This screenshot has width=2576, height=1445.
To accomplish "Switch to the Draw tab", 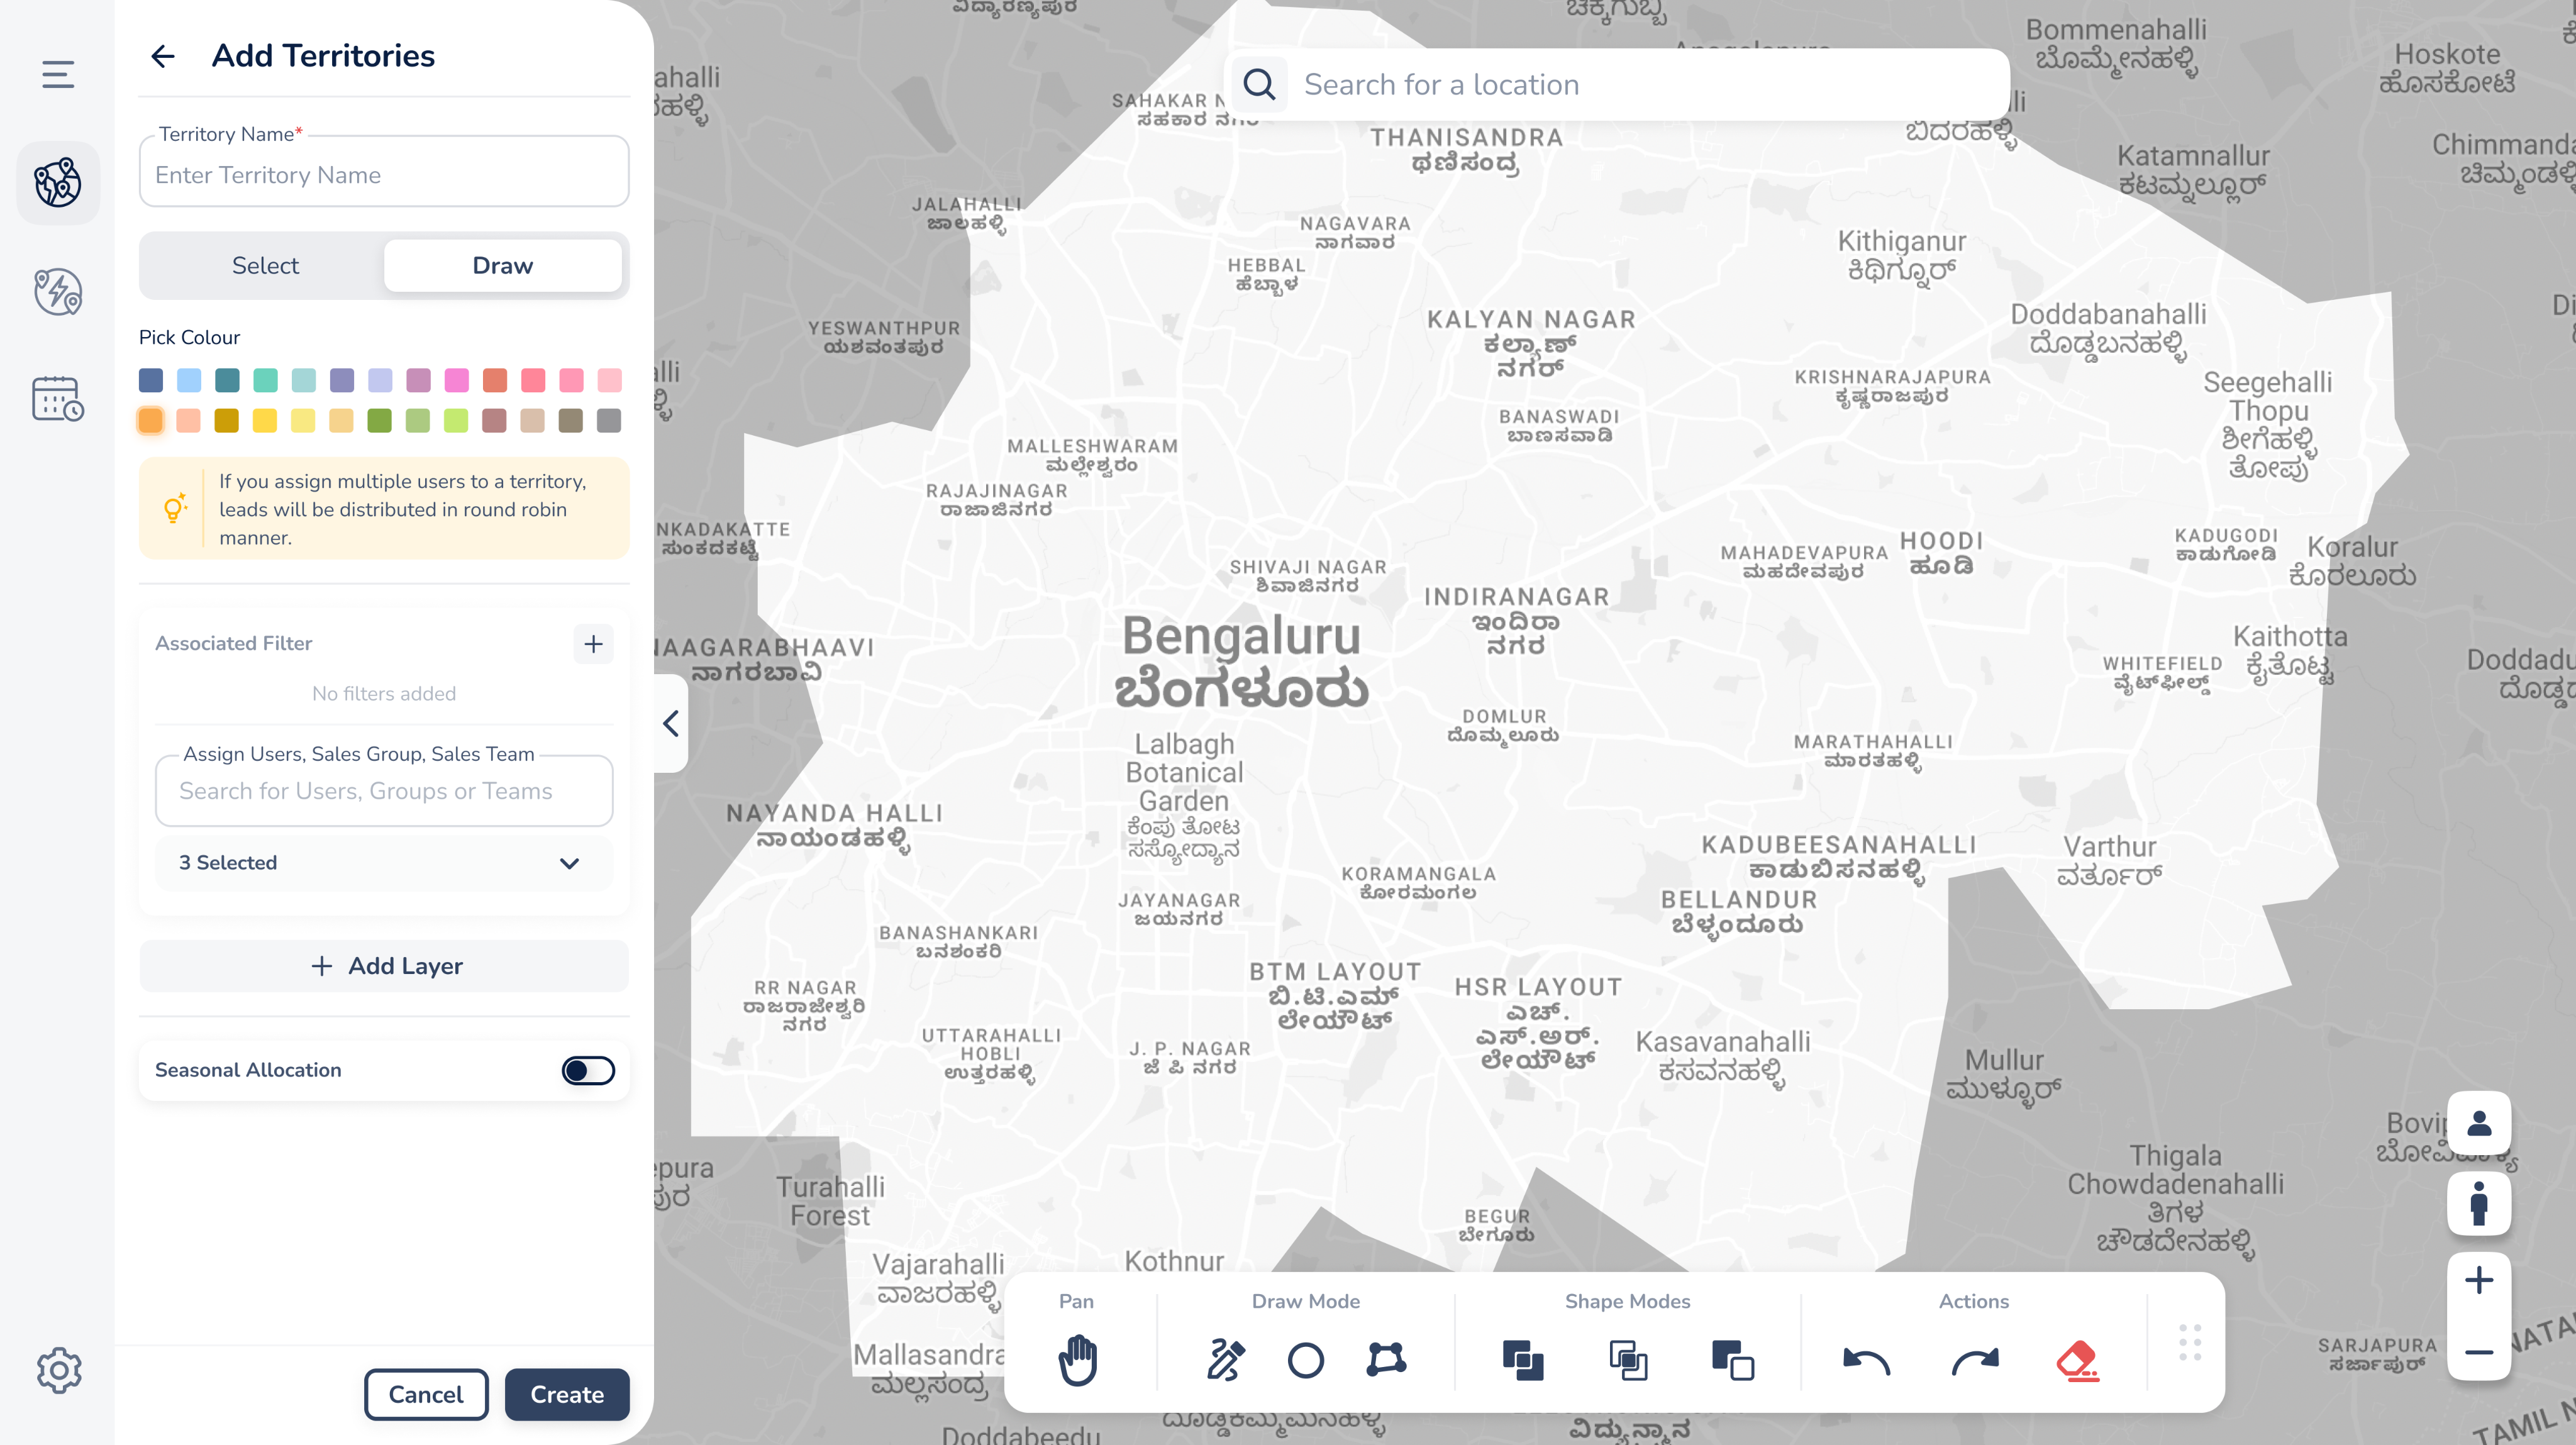I will click(502, 266).
